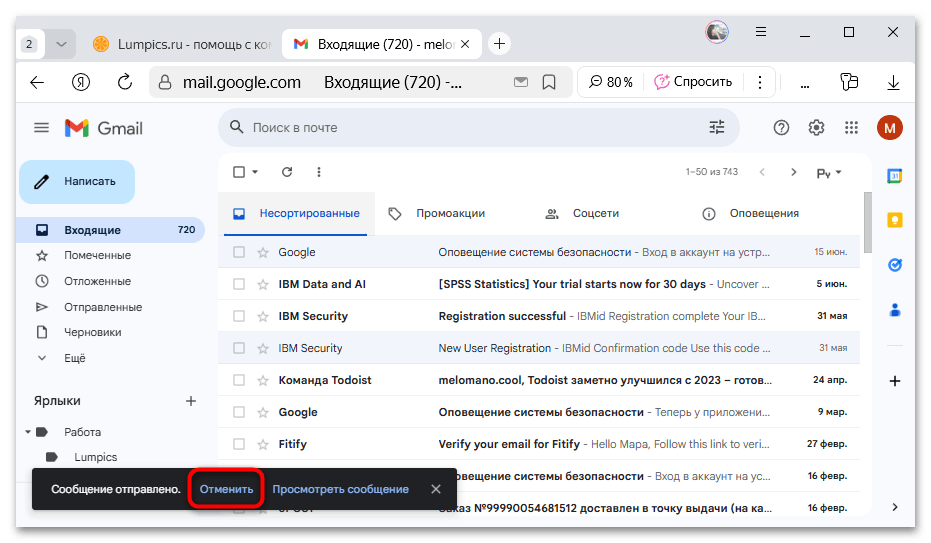
Task: Open the Lumpics label in sidebar
Action: 95,457
